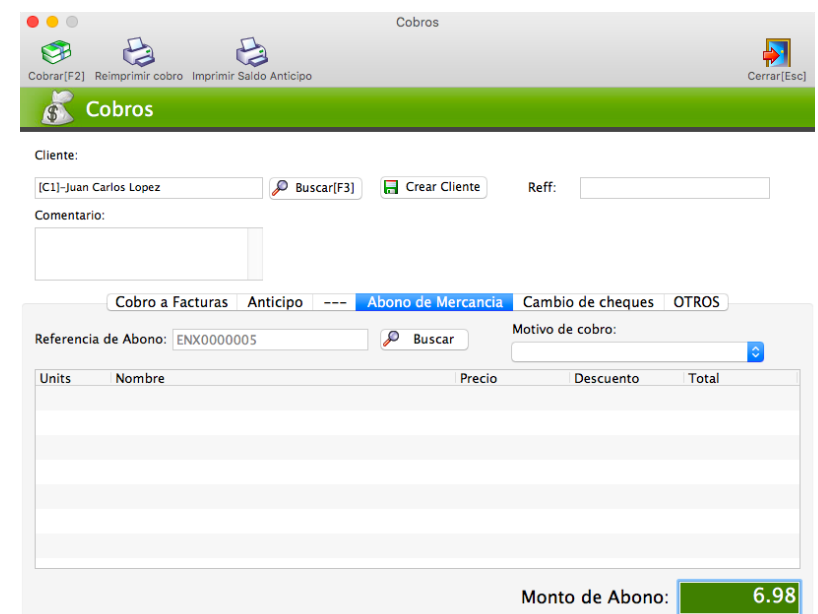Screen dimensions: 818x614
Task: Click the Total column header
Action: click(741, 378)
